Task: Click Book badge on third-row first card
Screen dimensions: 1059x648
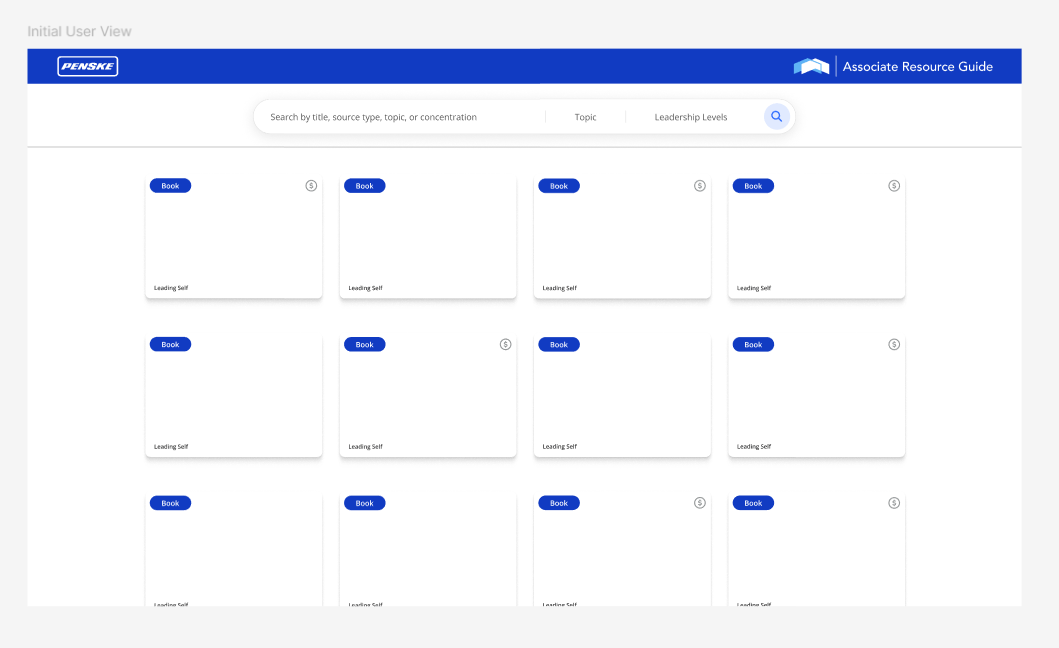Action: [x=170, y=503]
